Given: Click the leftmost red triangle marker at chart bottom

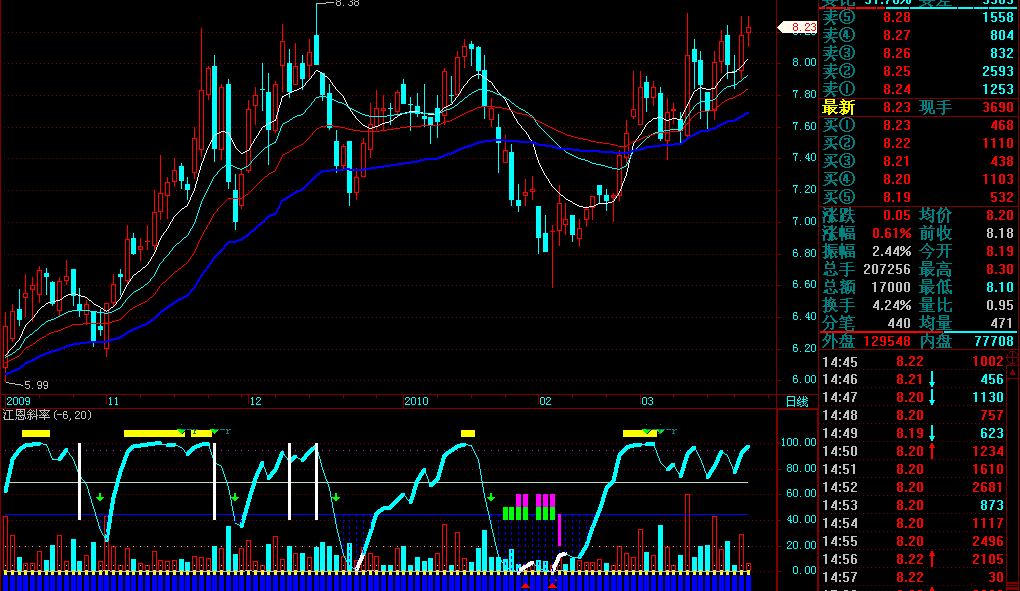Looking at the screenshot, I should coord(526,586).
